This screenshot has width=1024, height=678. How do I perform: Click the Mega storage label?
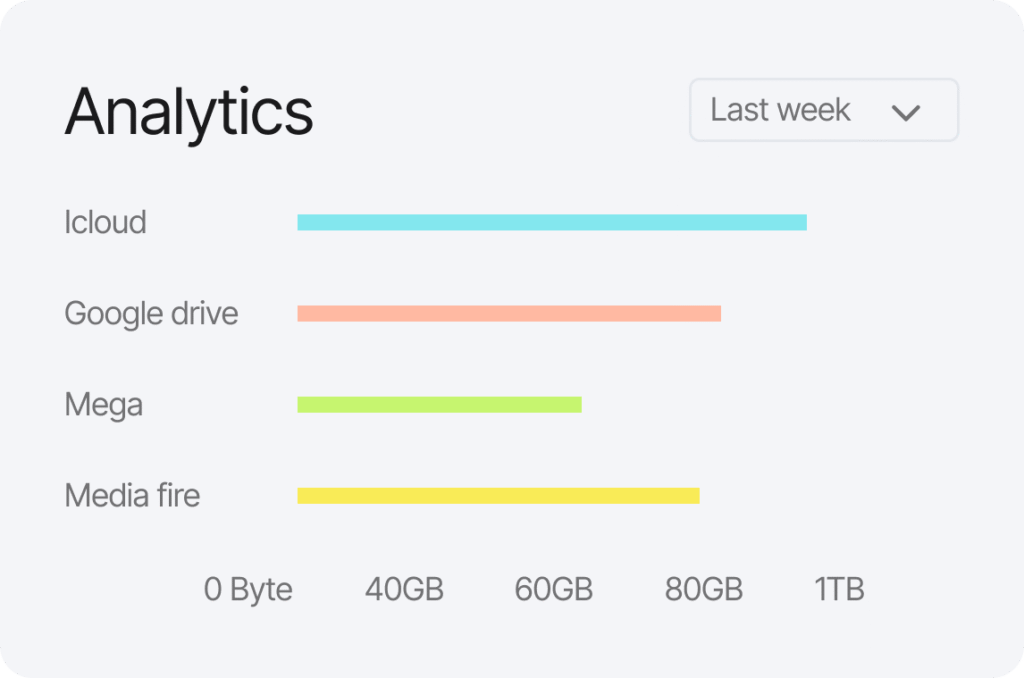[103, 405]
